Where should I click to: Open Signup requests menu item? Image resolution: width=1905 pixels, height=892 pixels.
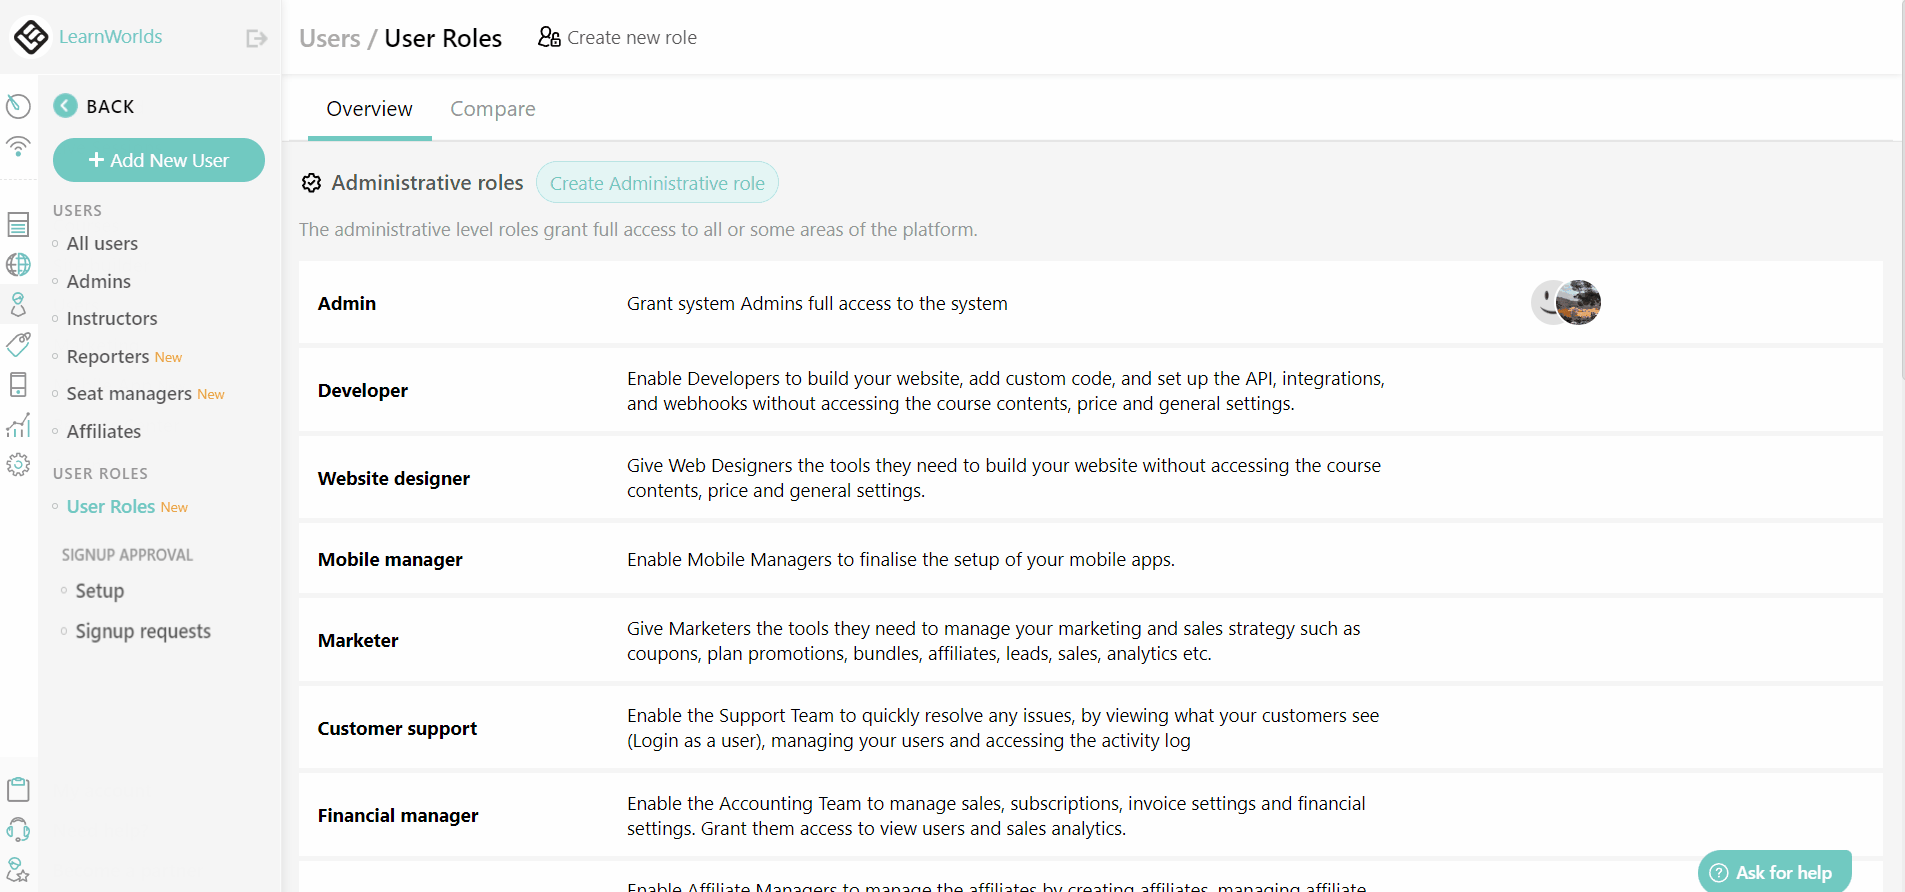(x=143, y=631)
